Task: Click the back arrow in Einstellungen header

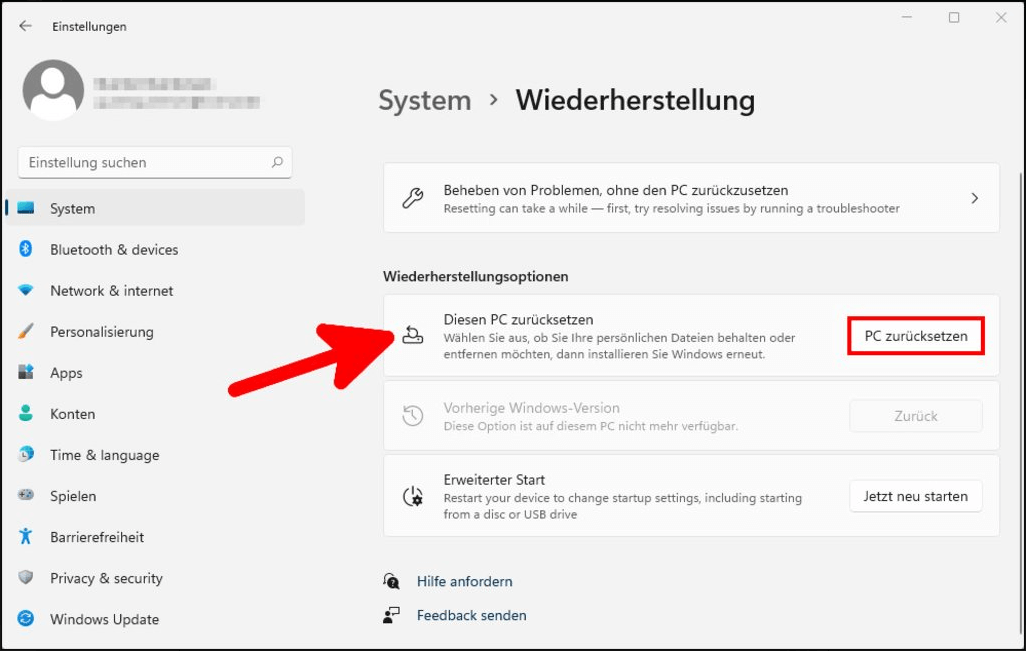Action: pyautogui.click(x=26, y=26)
